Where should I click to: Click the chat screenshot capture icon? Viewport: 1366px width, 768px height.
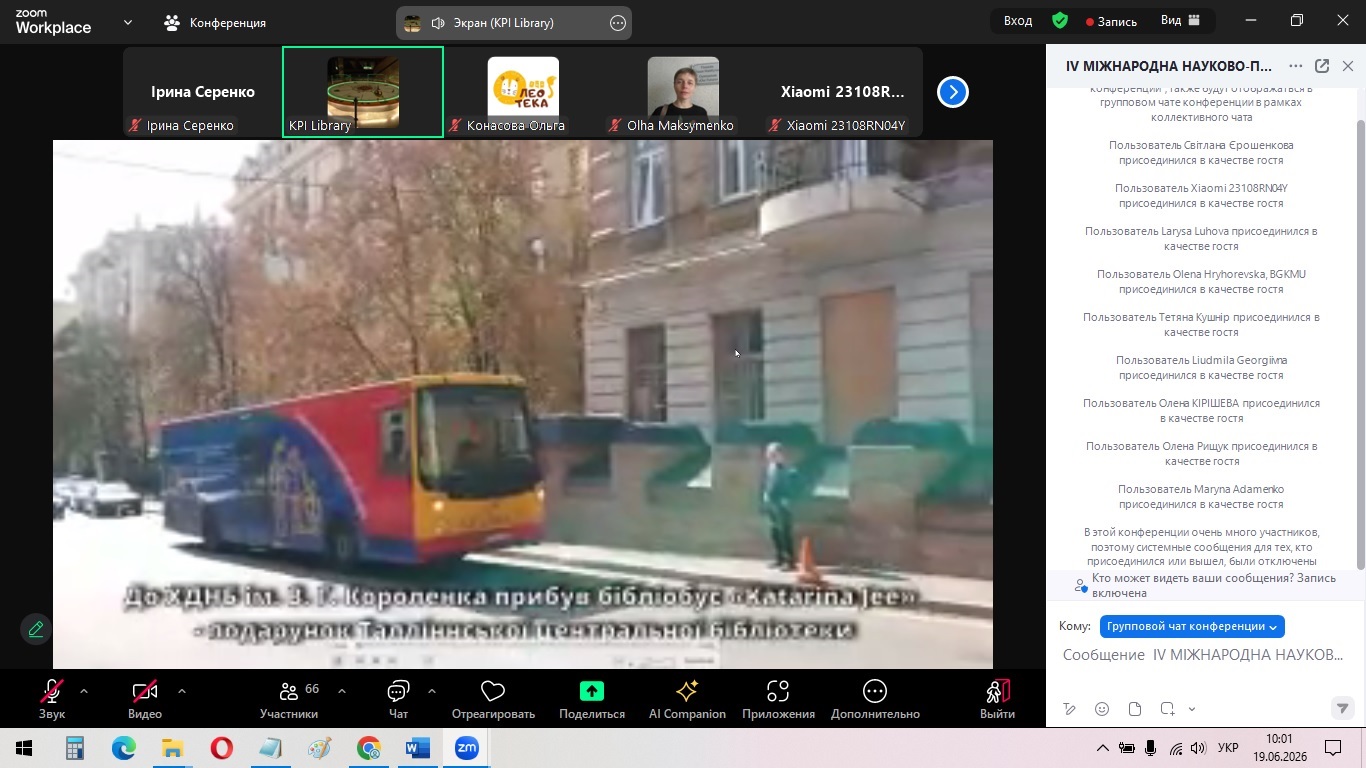tap(1167, 709)
